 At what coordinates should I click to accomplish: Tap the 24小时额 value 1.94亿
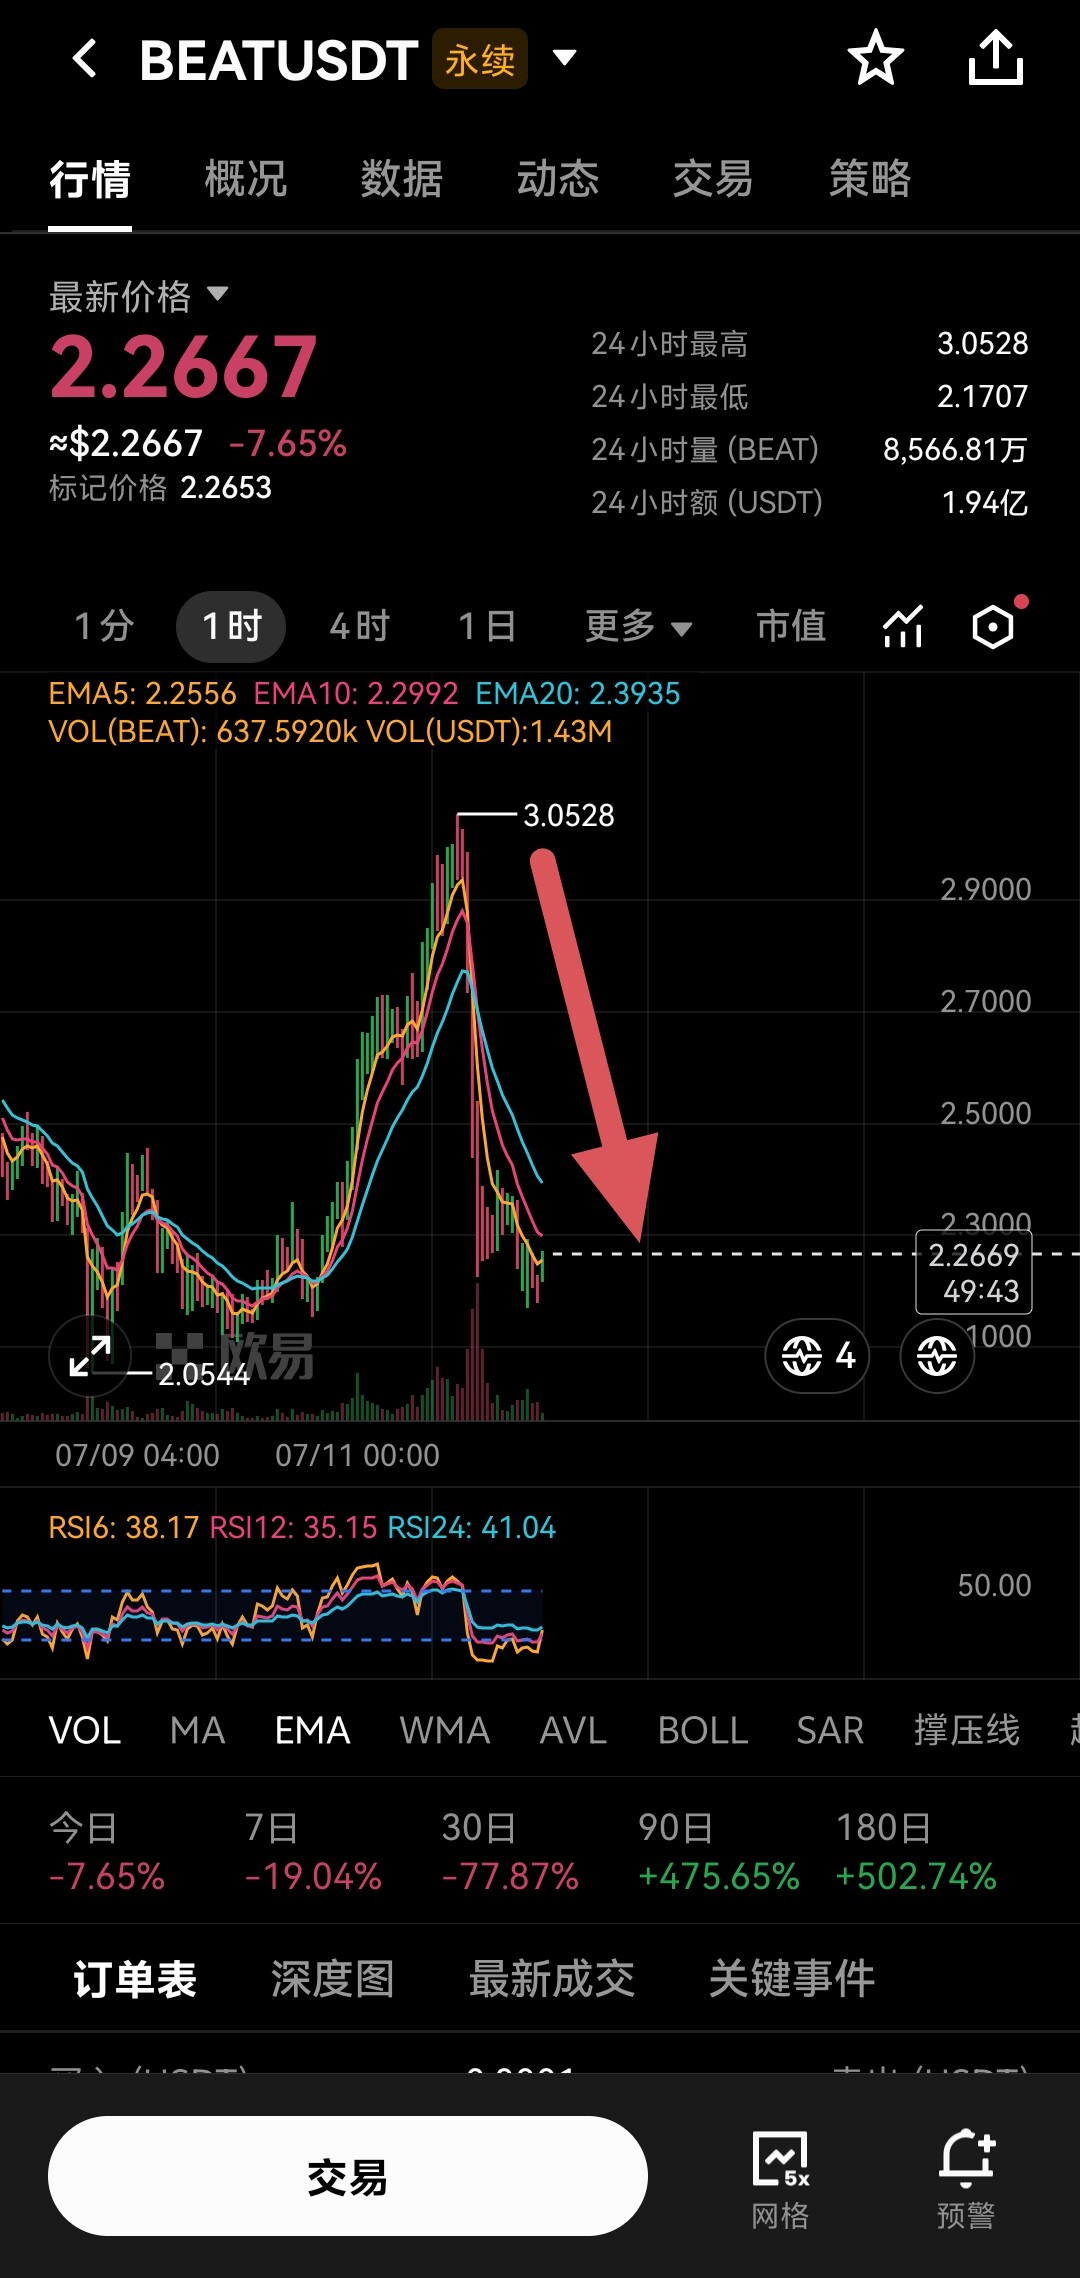click(985, 502)
